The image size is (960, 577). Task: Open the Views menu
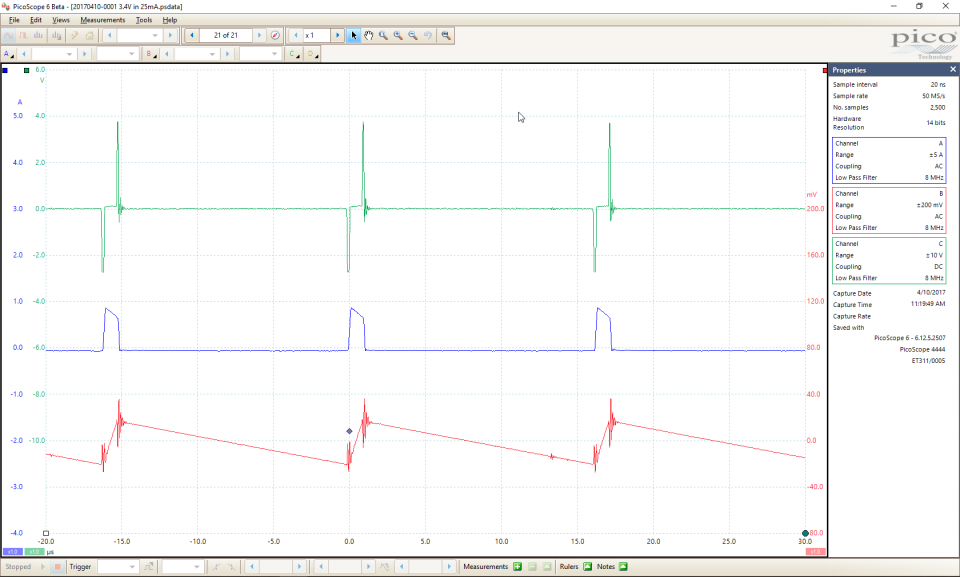61,20
